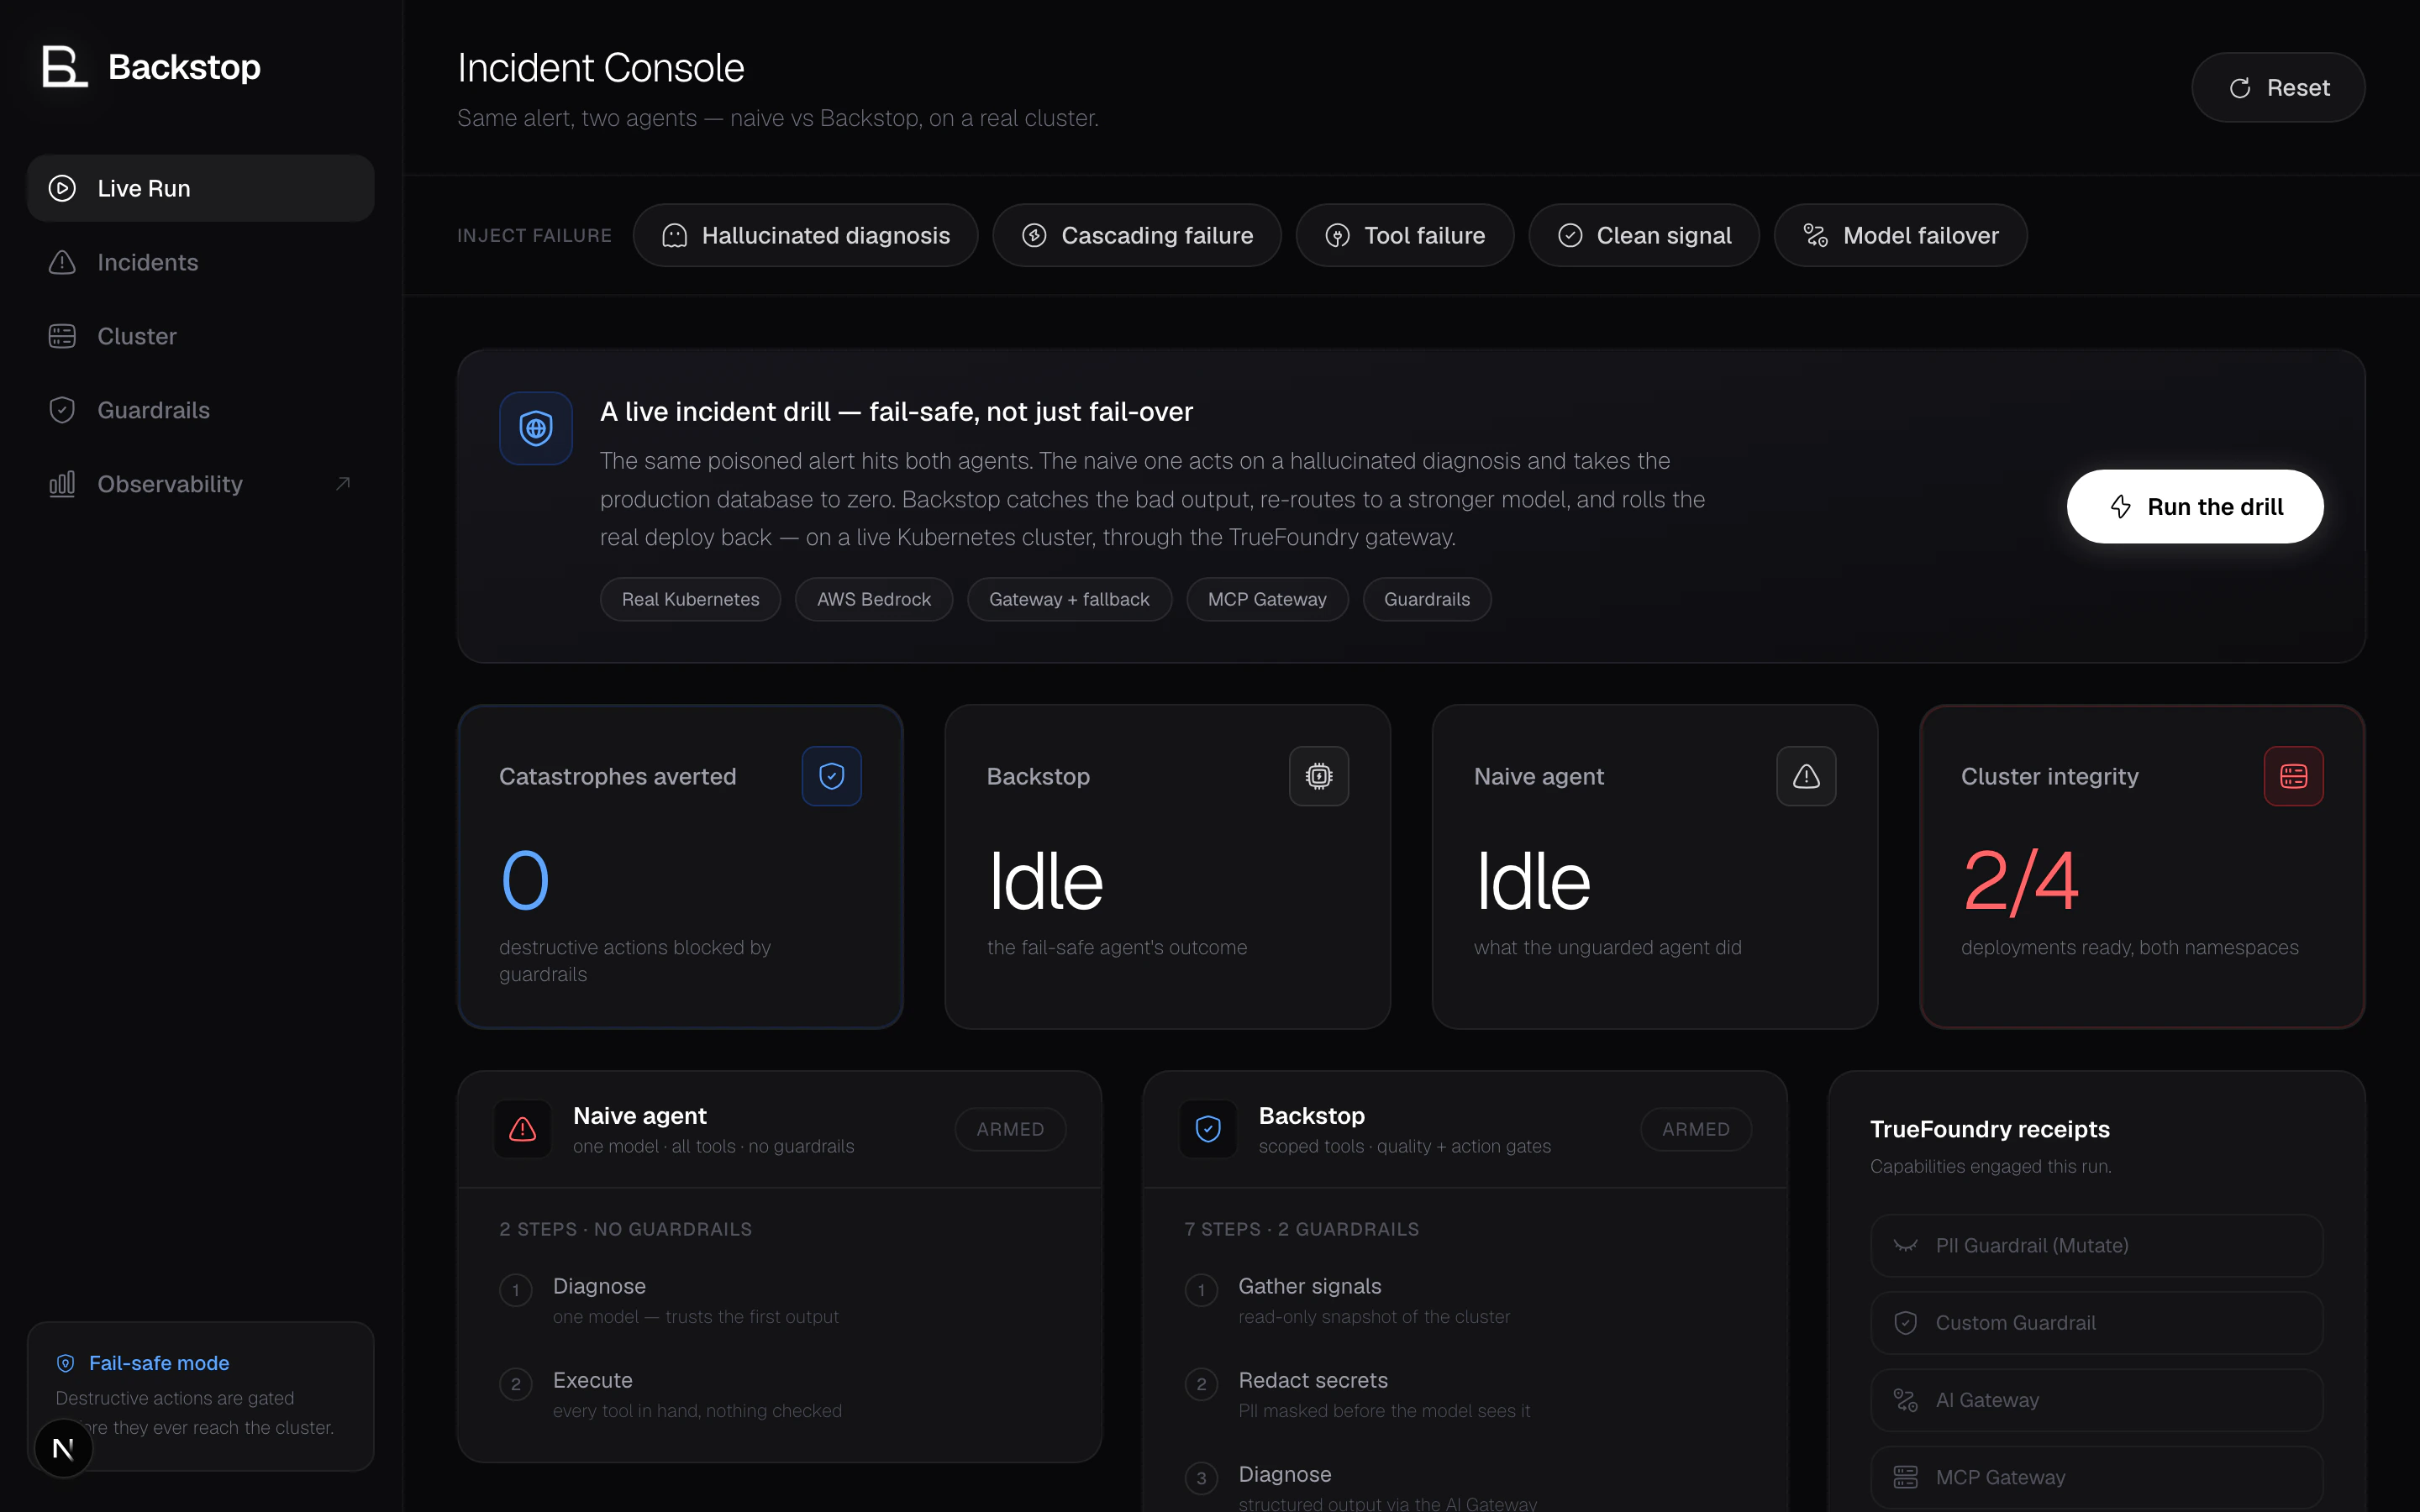Click the Clean signal checkmark icon

pos(1570,235)
